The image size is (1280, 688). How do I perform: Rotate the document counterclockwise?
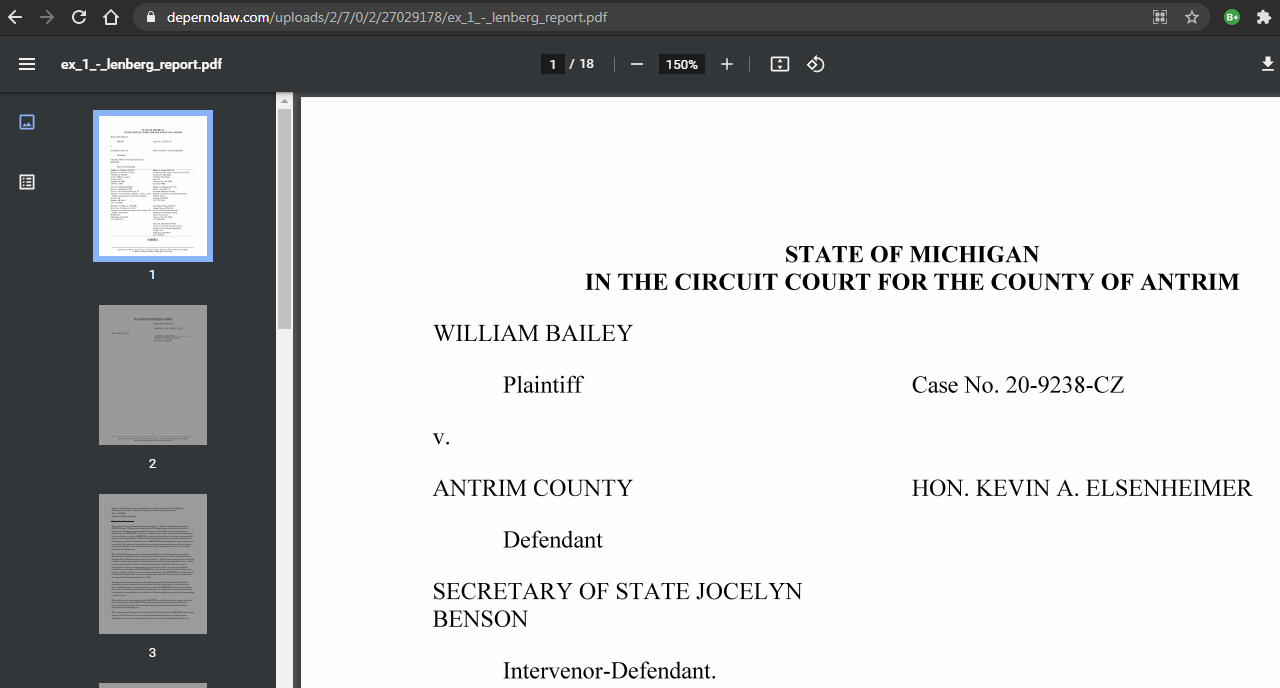(x=816, y=64)
